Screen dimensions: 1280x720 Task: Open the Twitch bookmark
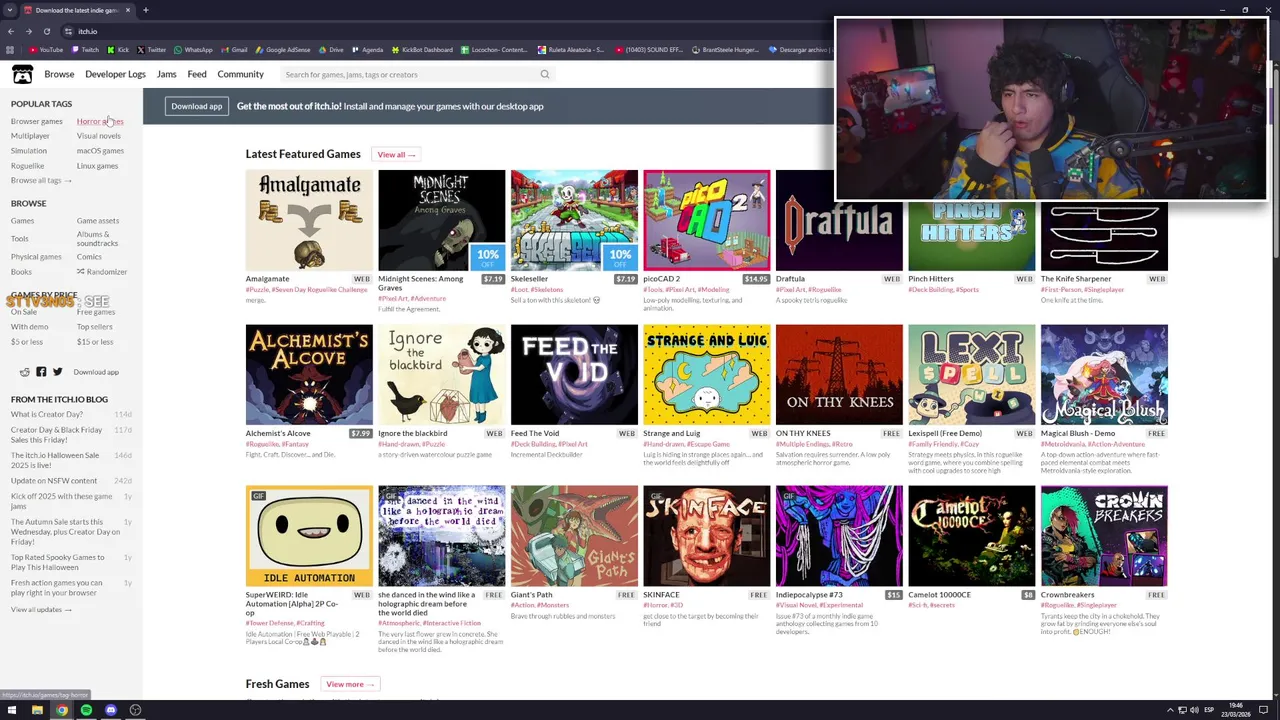pyautogui.click(x=85, y=49)
